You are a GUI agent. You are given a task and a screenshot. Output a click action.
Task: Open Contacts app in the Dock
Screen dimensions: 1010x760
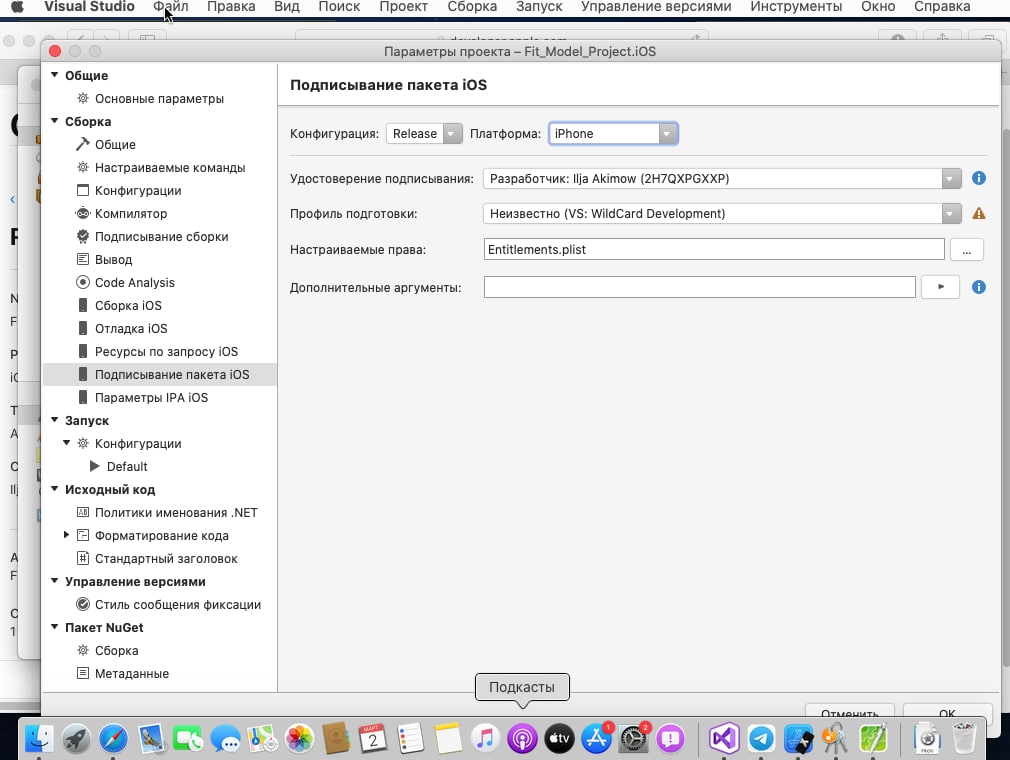click(336, 738)
